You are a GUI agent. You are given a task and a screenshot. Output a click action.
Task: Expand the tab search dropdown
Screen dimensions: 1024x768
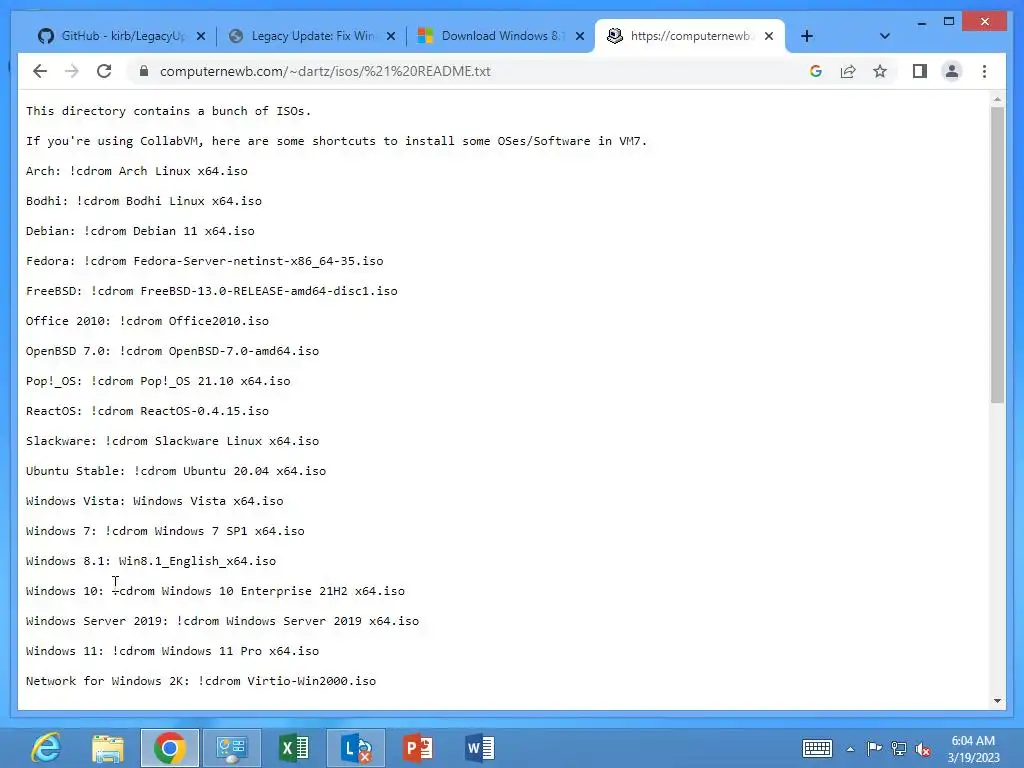[884, 36]
